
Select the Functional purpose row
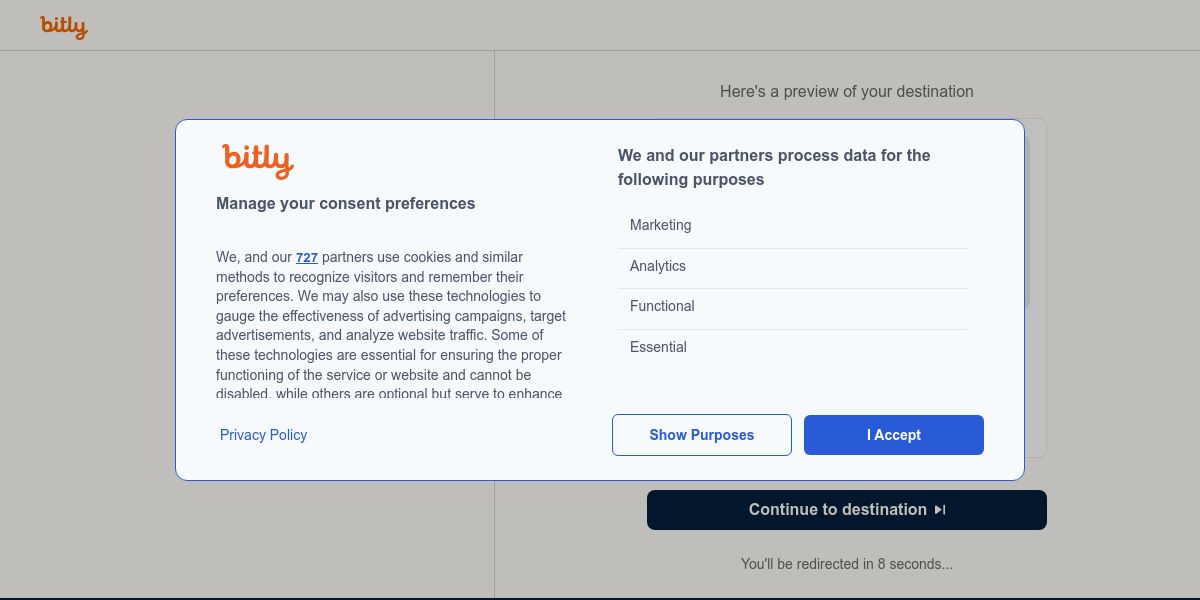[x=793, y=307]
